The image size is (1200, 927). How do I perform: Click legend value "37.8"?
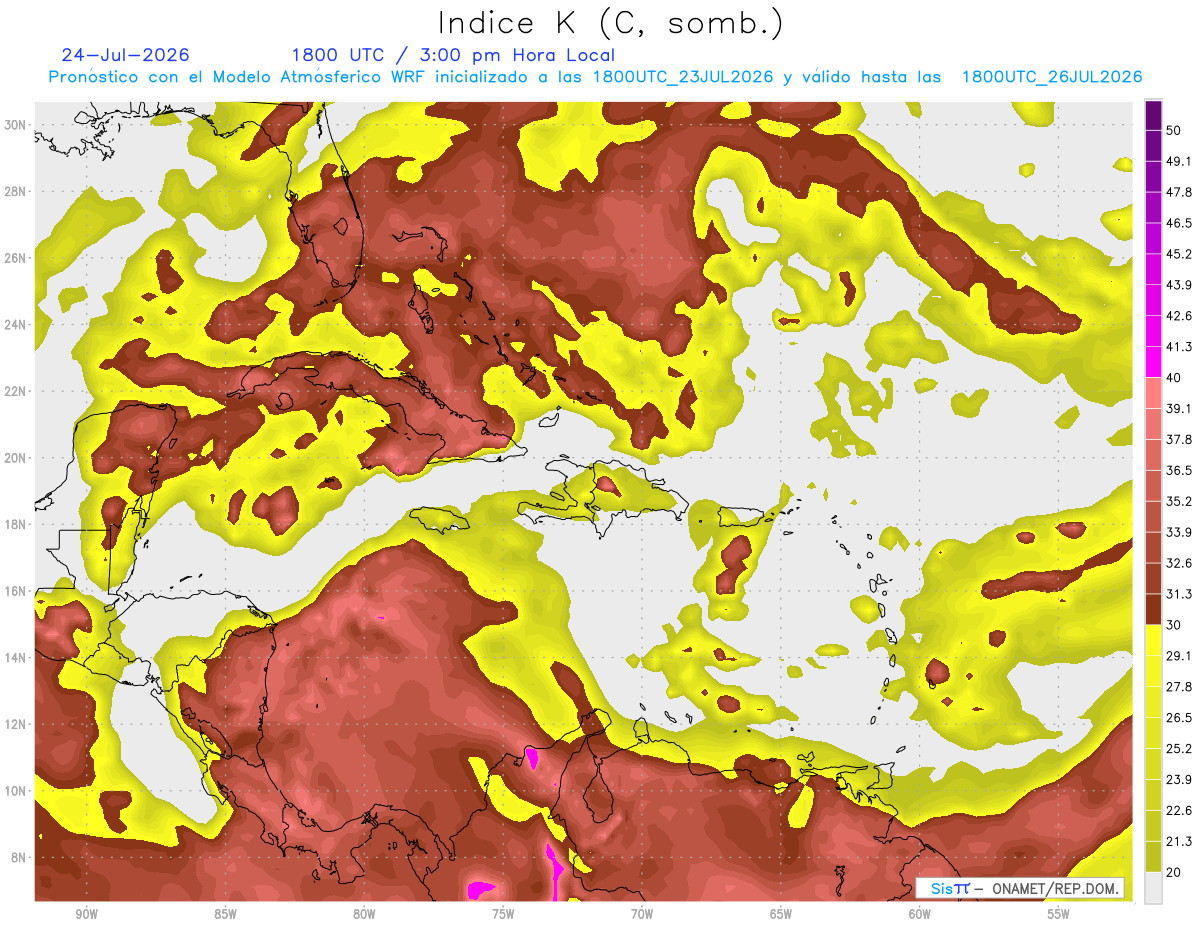pos(1179,439)
